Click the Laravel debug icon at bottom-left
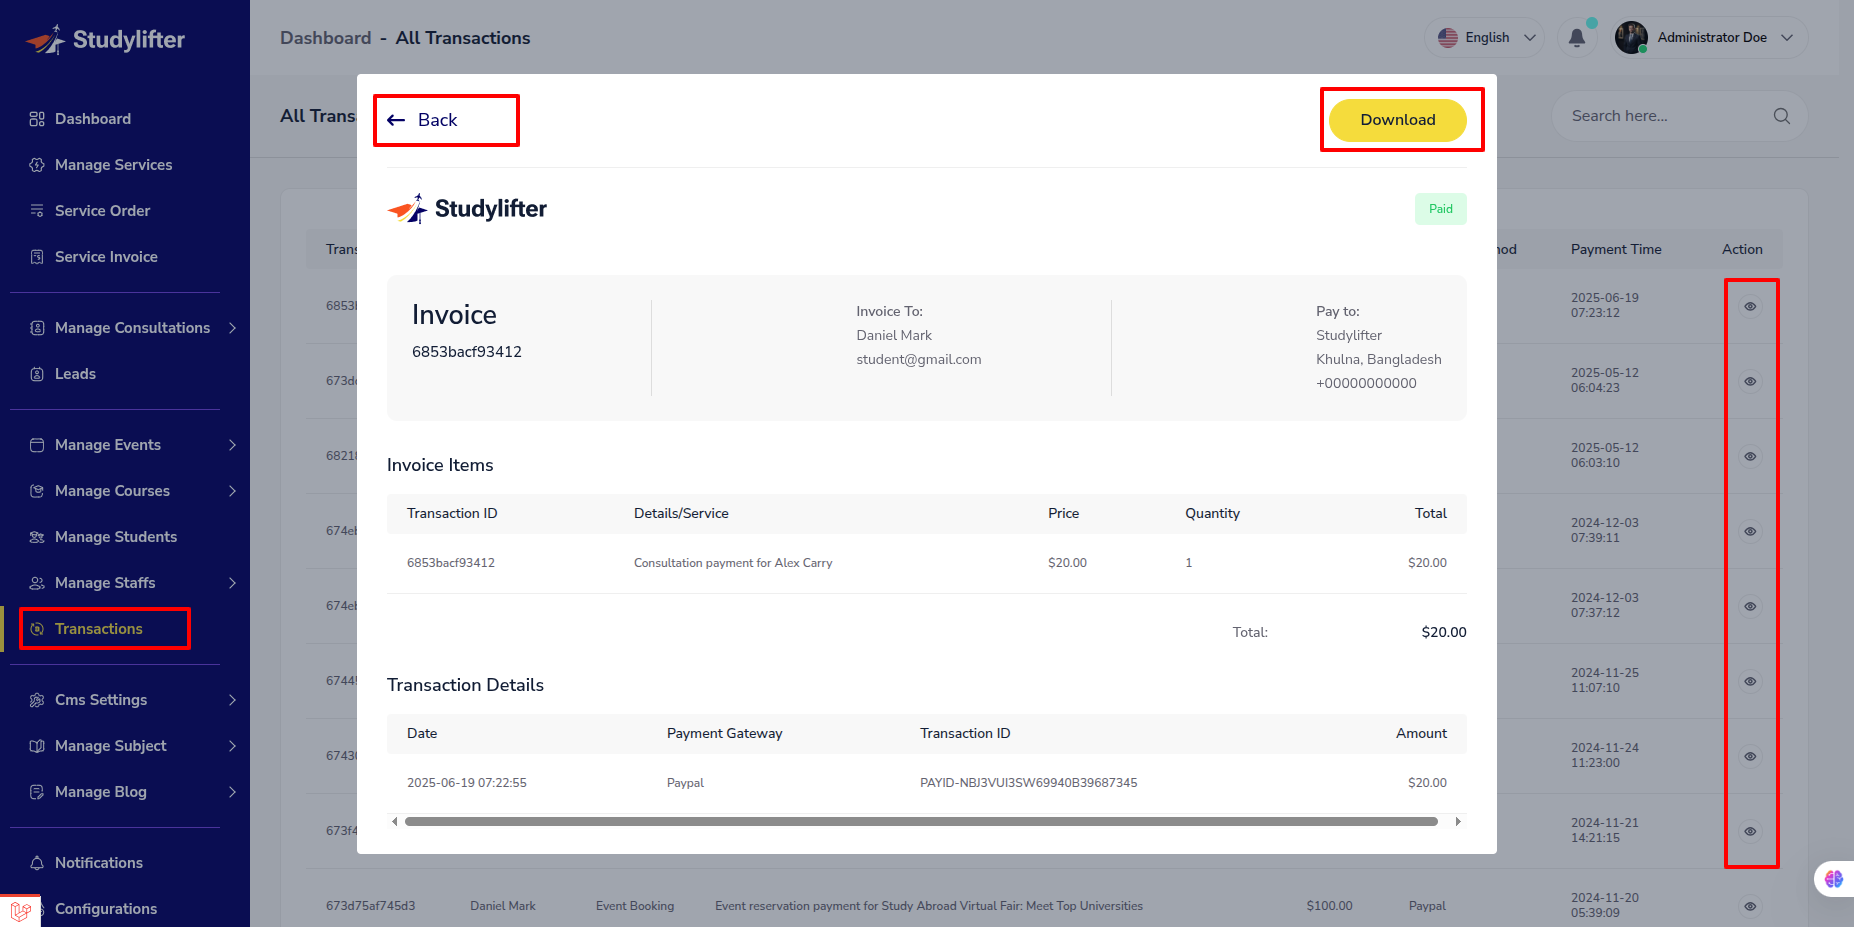 coord(20,911)
